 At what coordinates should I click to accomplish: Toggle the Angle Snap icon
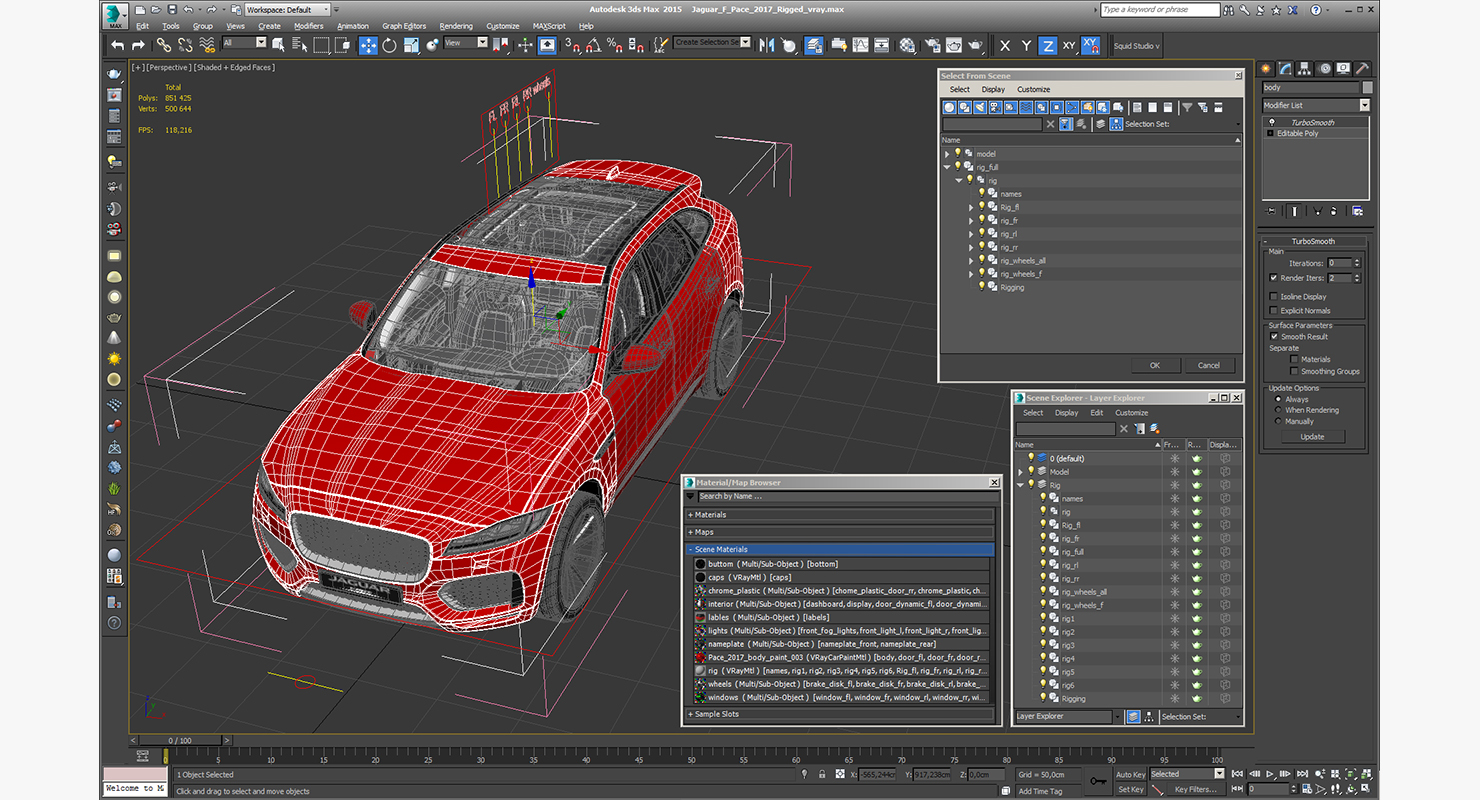(x=593, y=45)
